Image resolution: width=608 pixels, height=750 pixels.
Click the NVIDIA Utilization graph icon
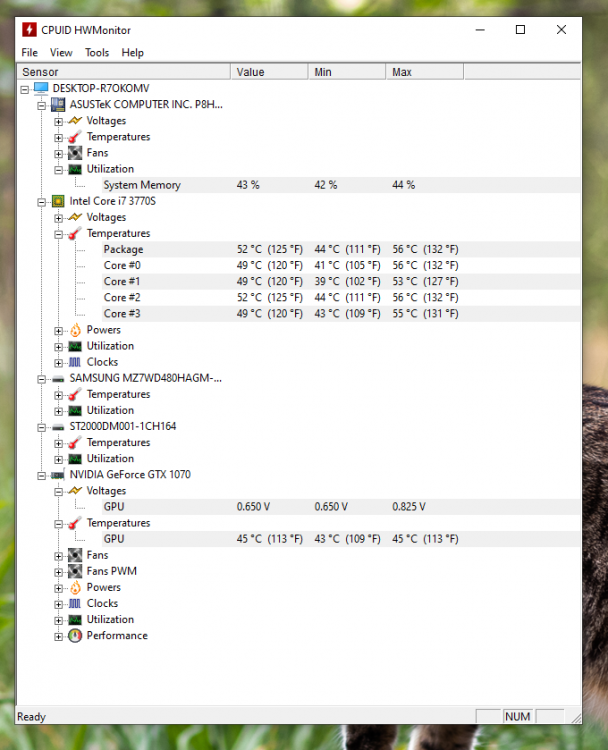click(75, 619)
